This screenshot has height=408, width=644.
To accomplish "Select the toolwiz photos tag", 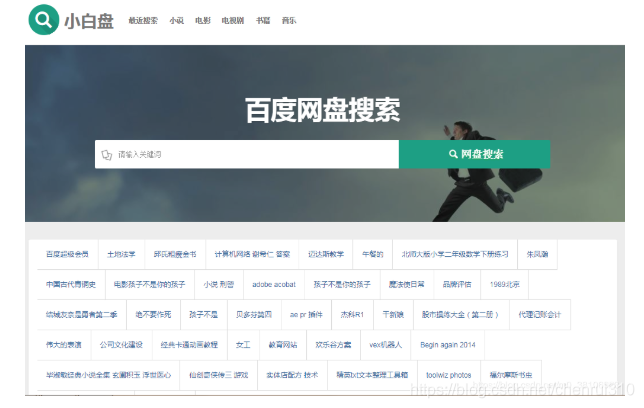I will (448, 375).
